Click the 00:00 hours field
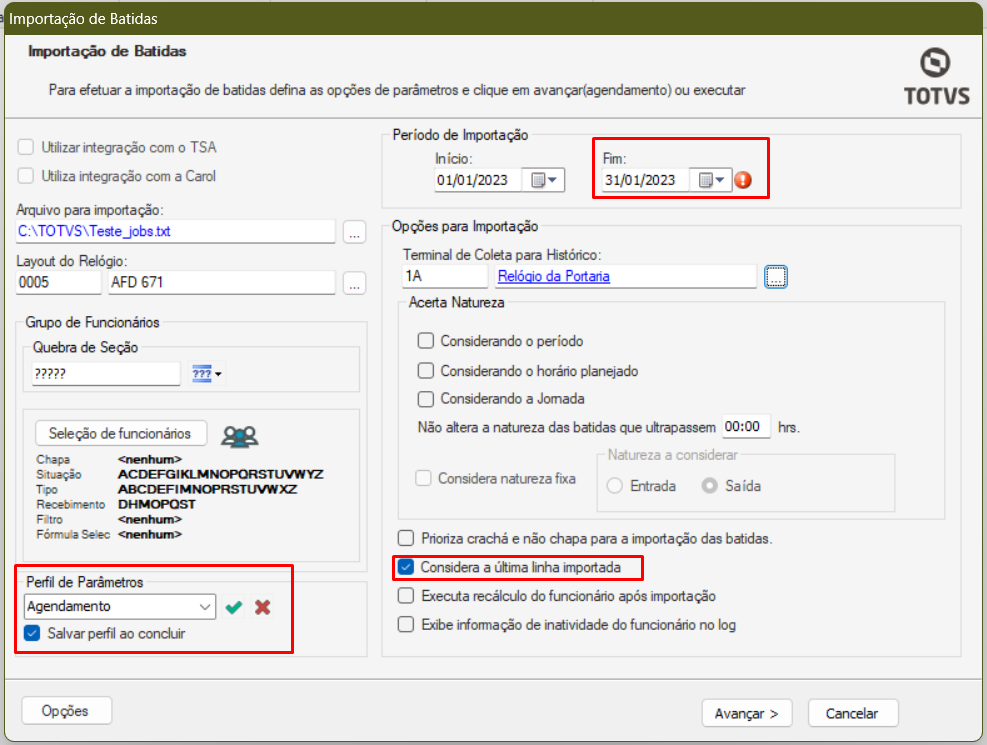This screenshot has height=745, width=987. [746, 427]
